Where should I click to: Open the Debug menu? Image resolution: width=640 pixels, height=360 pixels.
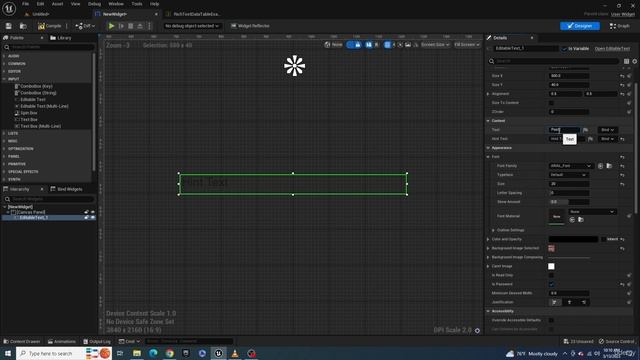[94, 4]
